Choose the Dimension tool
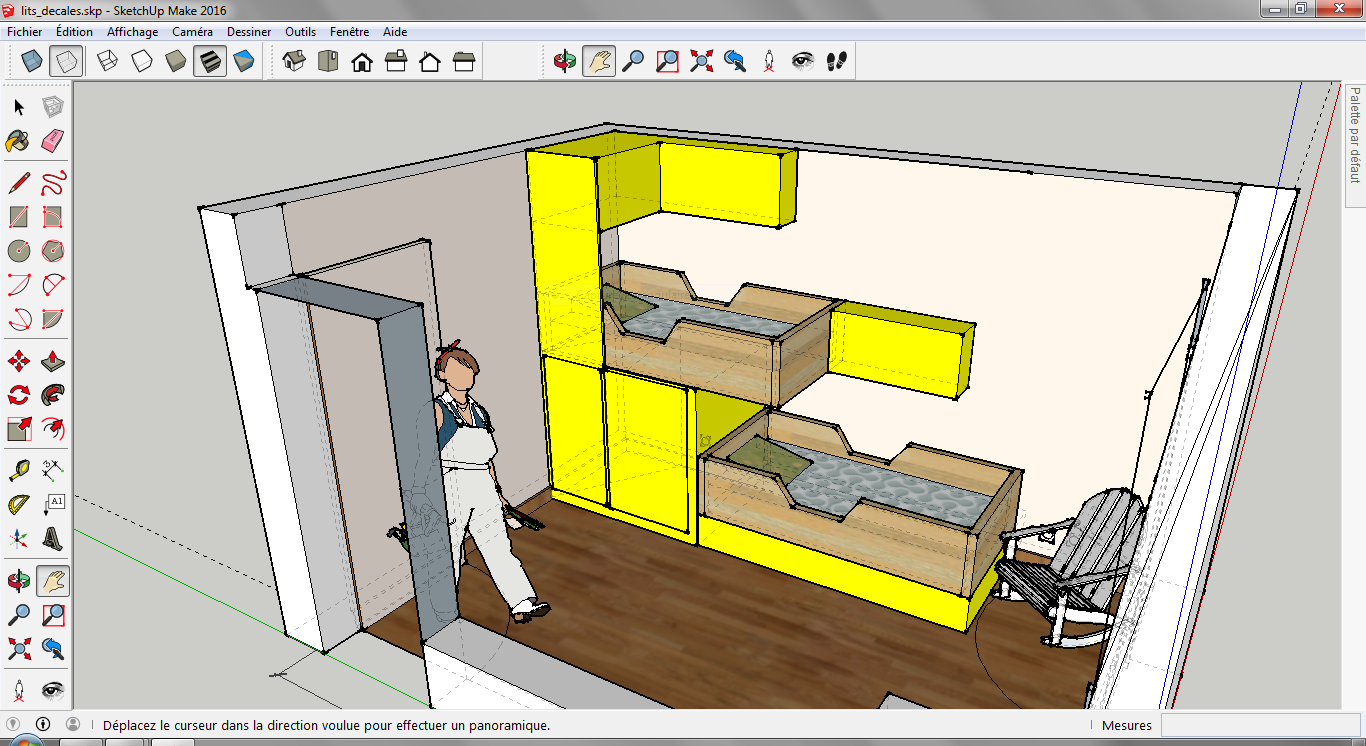 click(53, 470)
